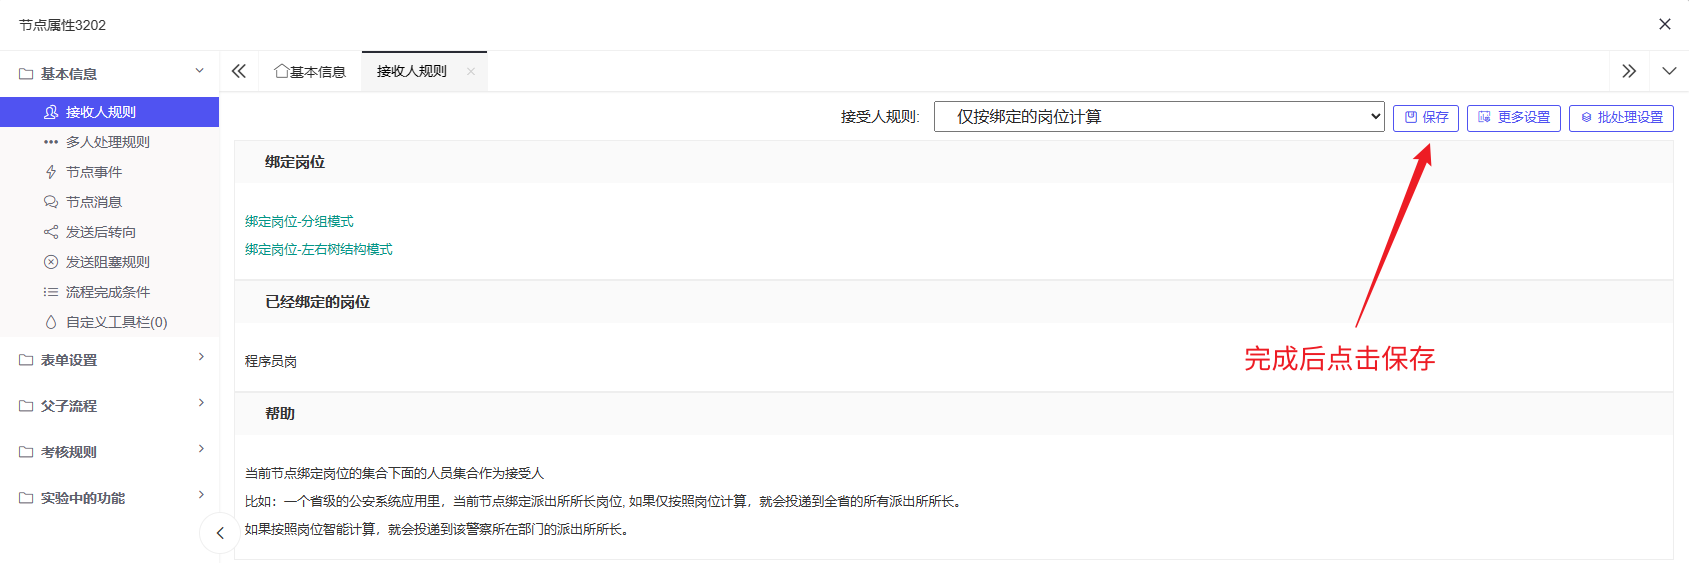
Task: Open 多人处理规则 sidebar item
Action: coord(109,142)
